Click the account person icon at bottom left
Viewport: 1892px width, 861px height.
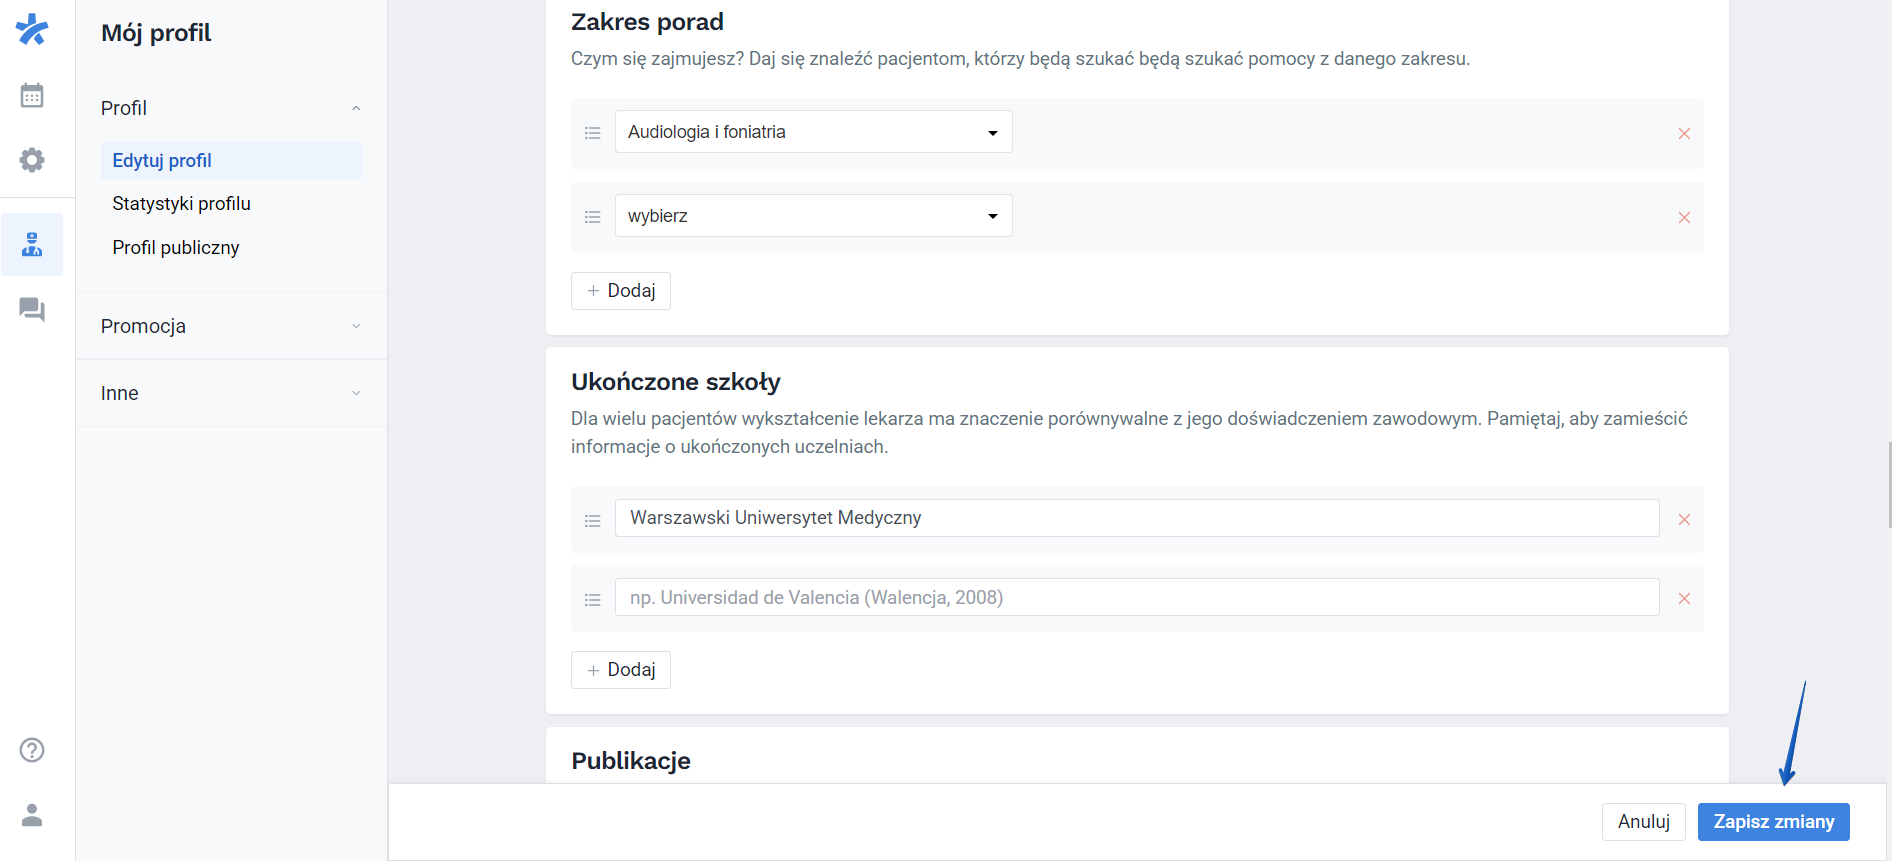[32, 815]
